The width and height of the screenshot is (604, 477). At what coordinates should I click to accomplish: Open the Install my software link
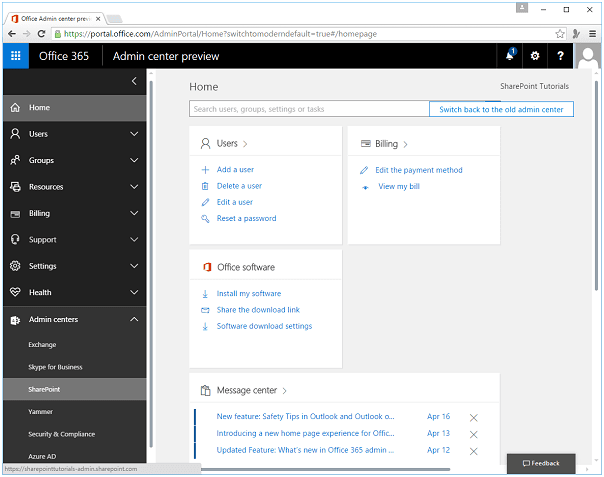(248, 294)
